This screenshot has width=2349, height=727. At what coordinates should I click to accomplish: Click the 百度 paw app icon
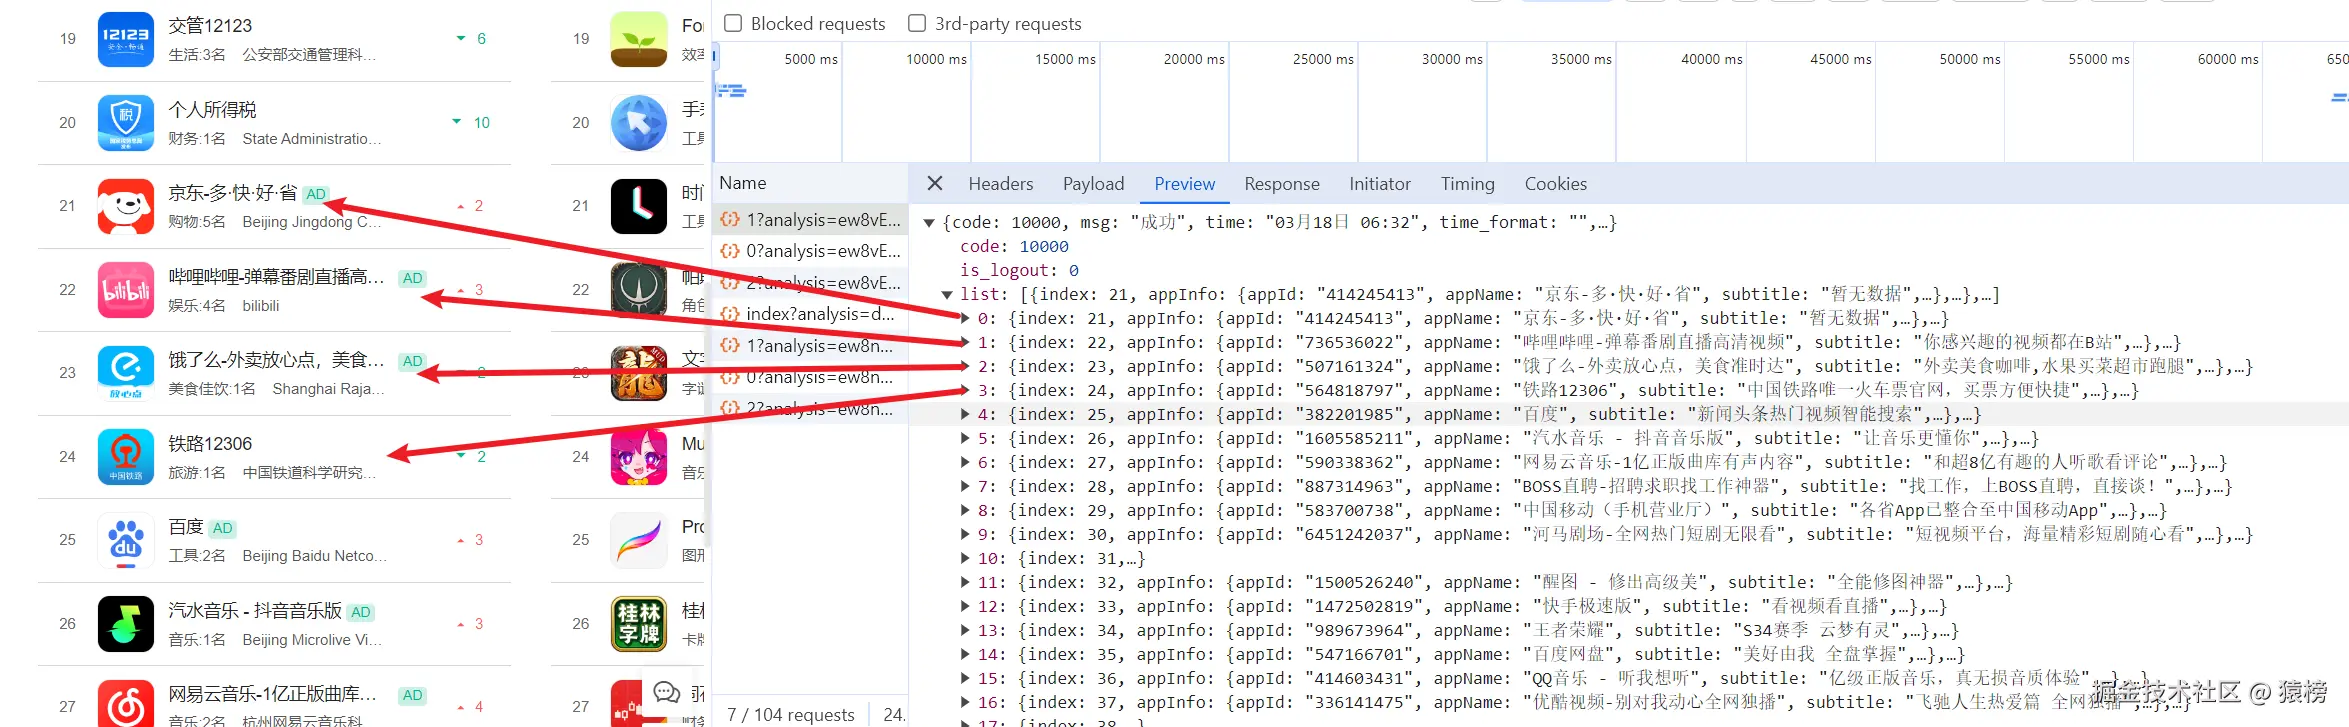click(x=126, y=540)
